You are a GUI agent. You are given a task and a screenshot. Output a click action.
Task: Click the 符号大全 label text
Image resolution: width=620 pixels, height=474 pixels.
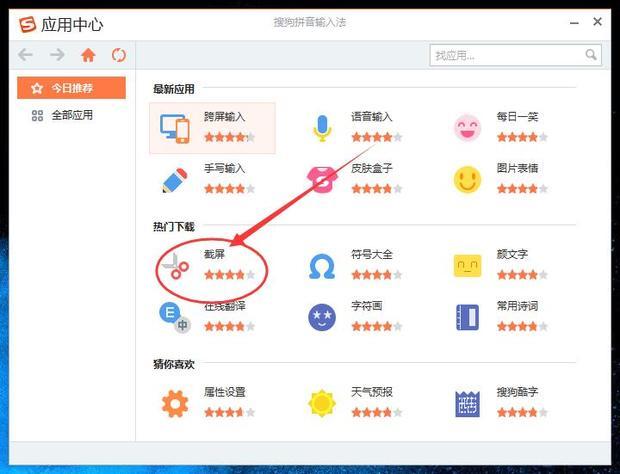click(372, 254)
